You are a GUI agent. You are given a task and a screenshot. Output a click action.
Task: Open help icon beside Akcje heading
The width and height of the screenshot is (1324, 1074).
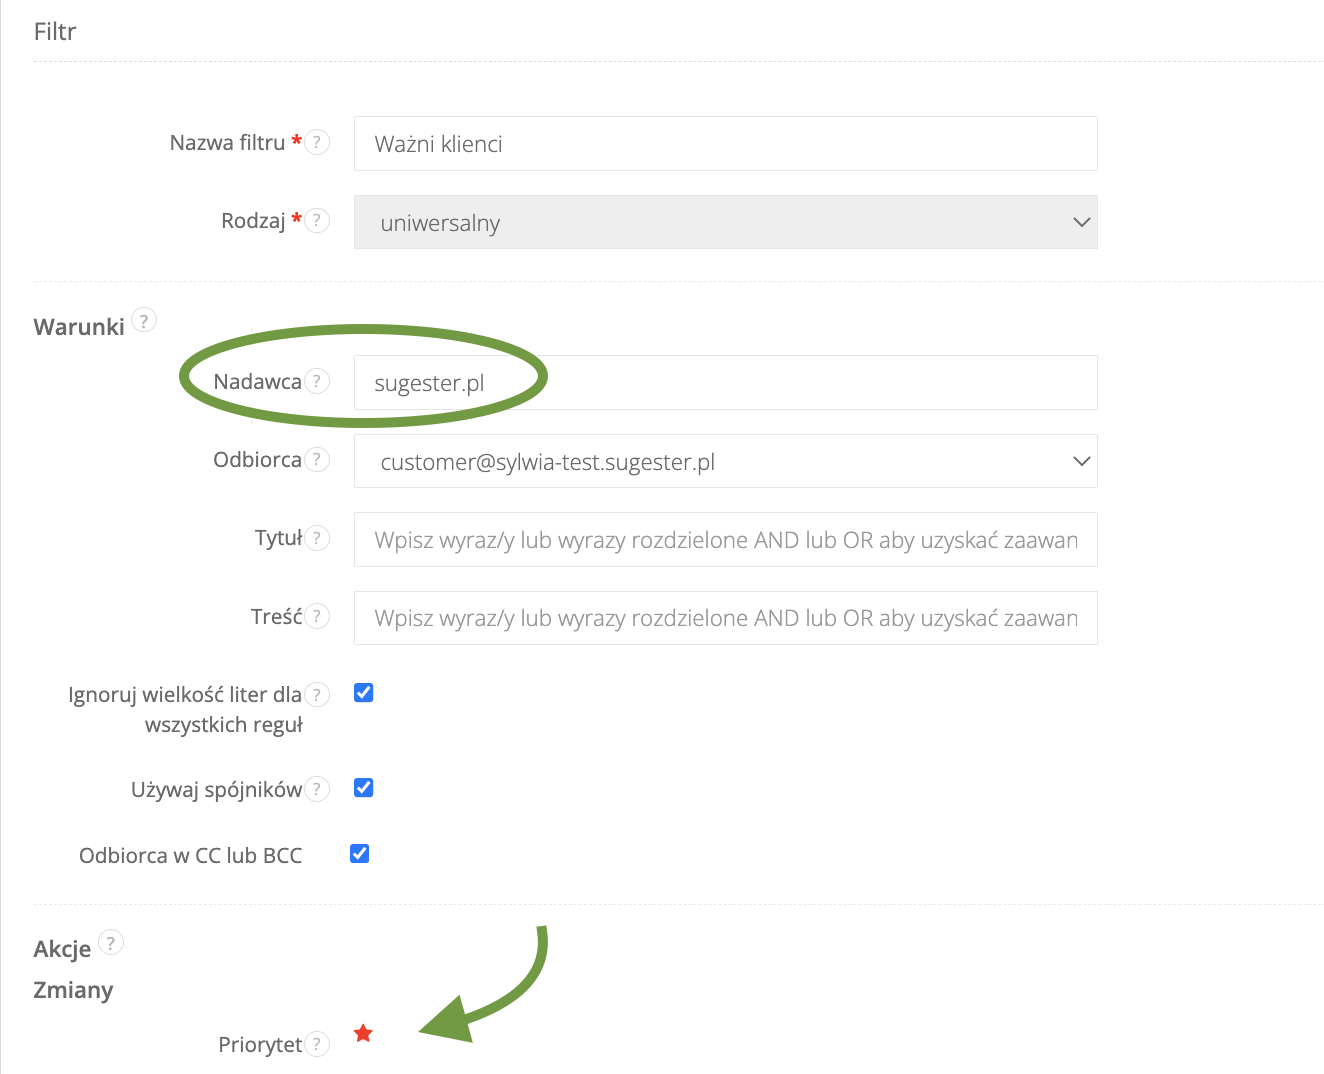tap(111, 942)
